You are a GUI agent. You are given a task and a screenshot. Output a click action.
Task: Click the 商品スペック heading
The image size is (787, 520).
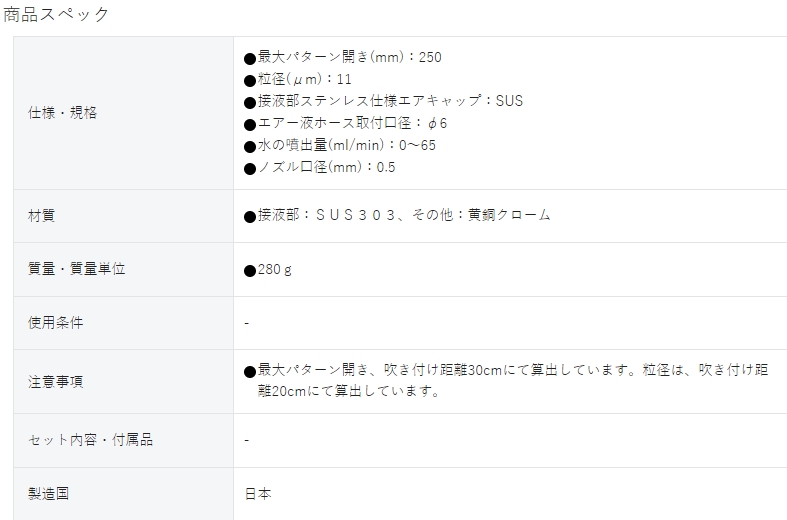pos(56,14)
